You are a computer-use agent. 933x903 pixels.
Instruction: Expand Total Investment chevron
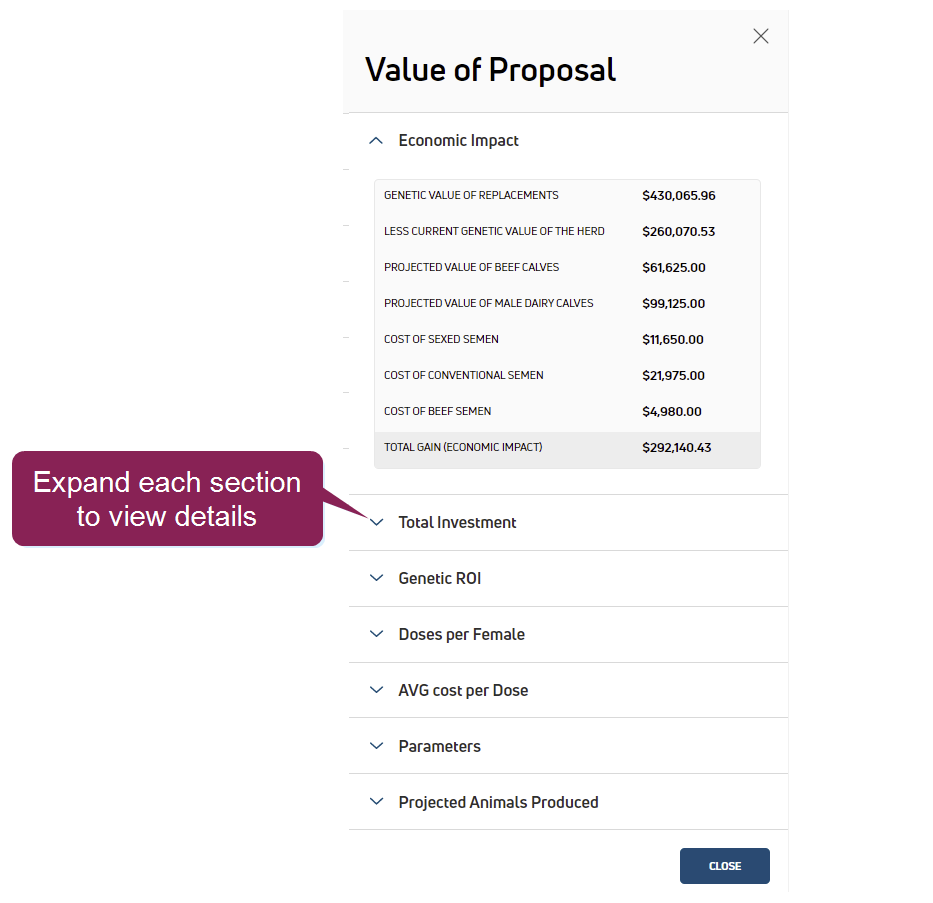(376, 523)
